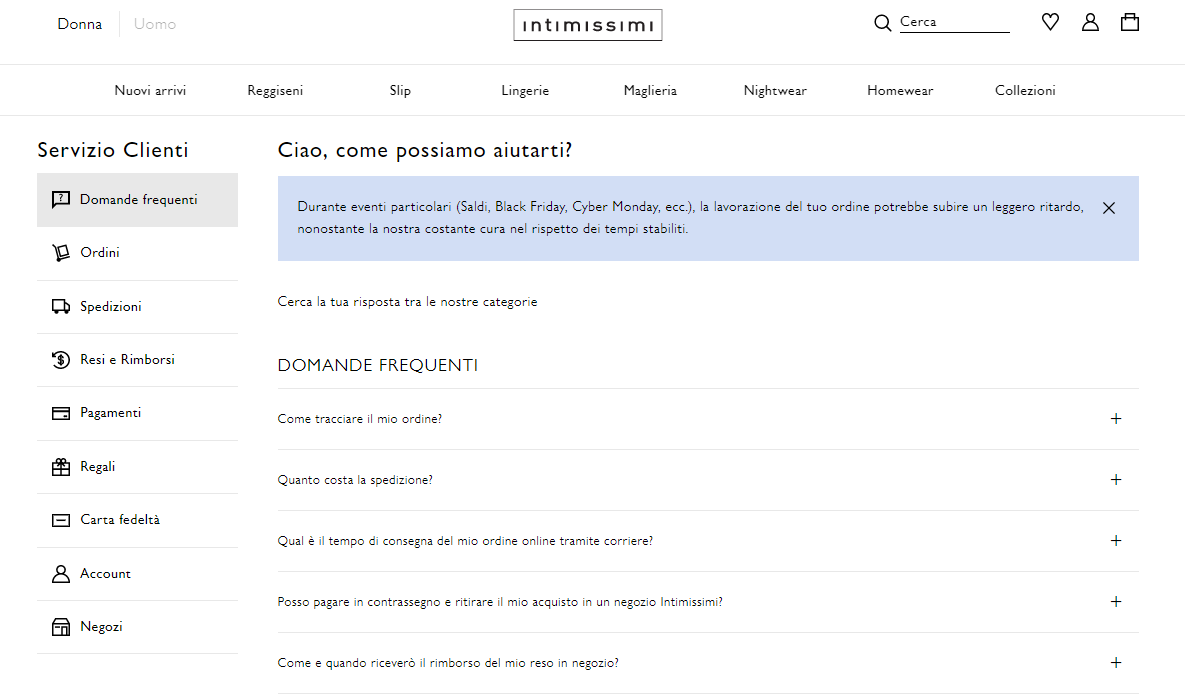The width and height of the screenshot is (1185, 695).
Task: Expand 'Quanto costa la spedizione?'
Action: pos(1116,480)
